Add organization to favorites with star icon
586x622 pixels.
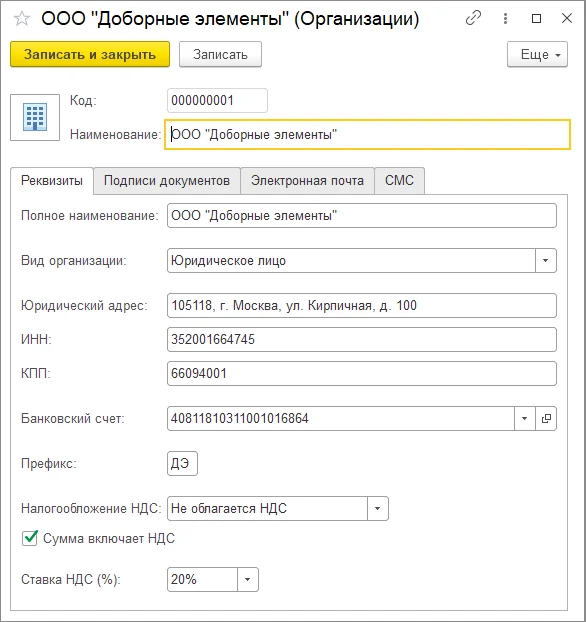pos(22,19)
